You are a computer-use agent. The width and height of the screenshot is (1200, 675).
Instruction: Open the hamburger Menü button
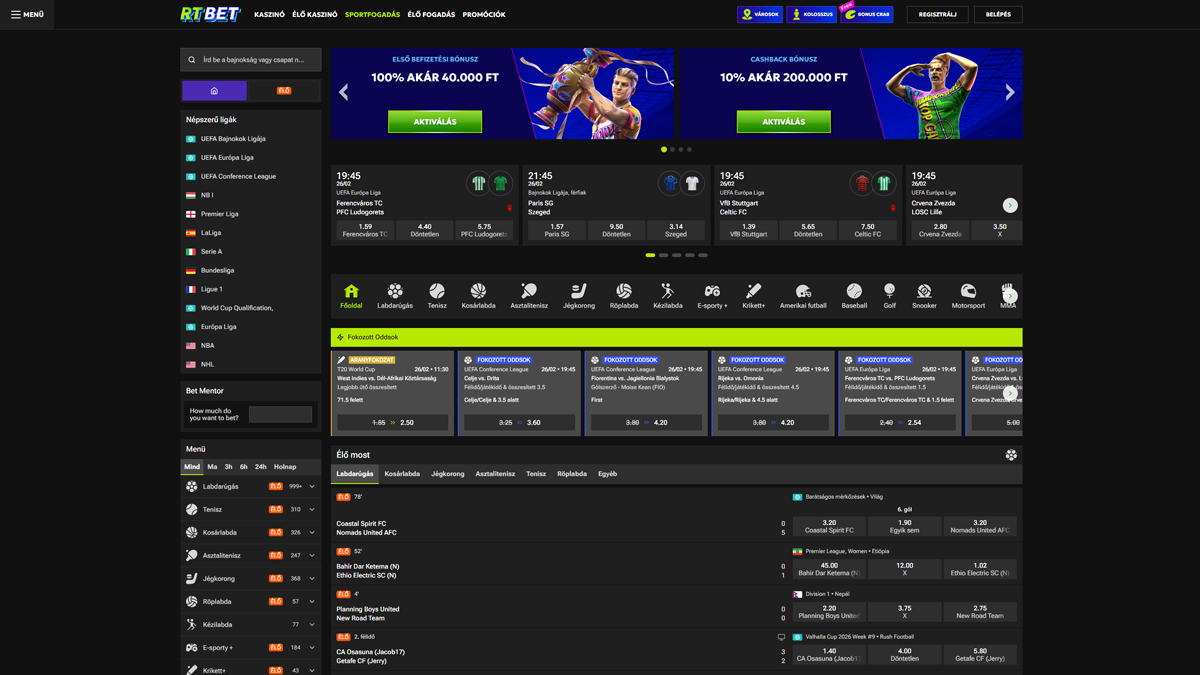click(x=27, y=15)
